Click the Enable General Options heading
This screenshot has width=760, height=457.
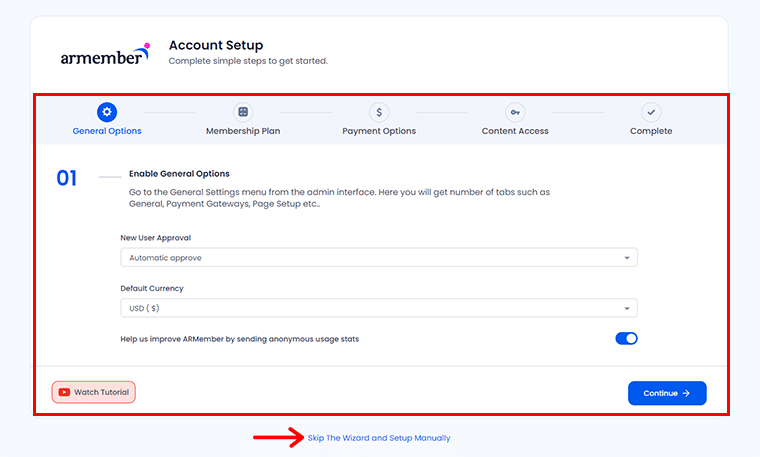pos(179,173)
